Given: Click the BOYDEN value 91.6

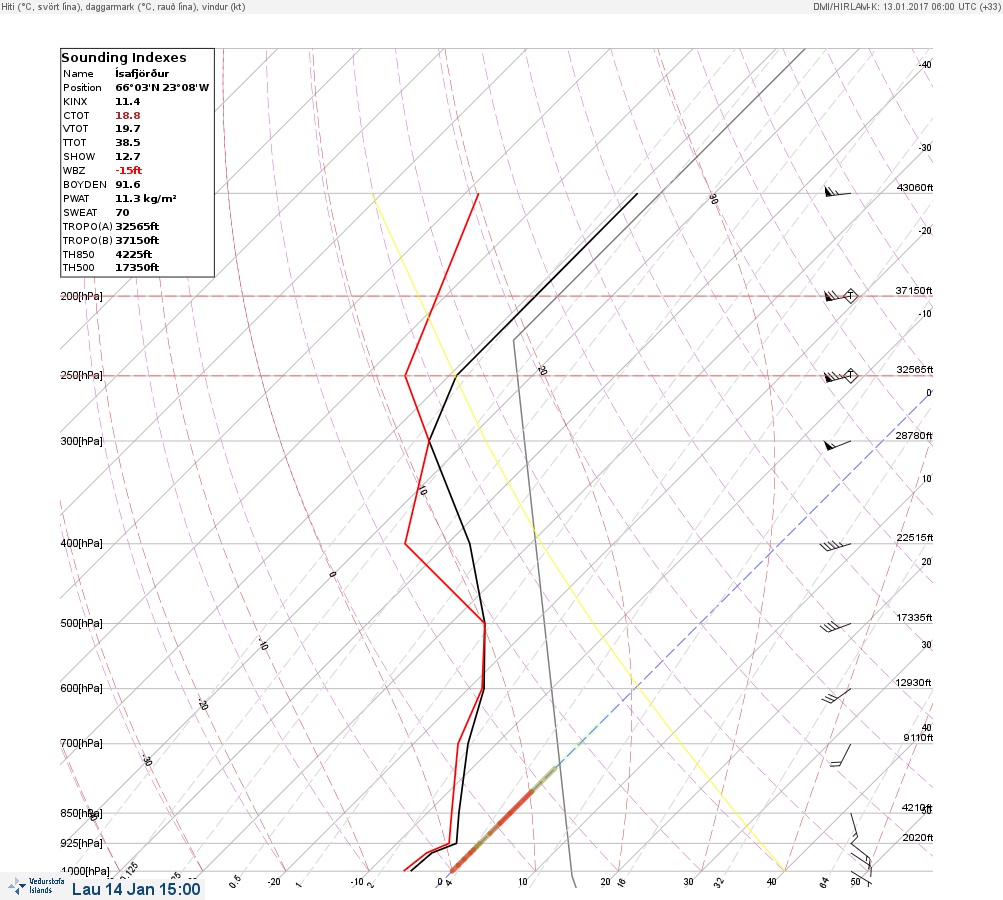Looking at the screenshot, I should point(127,184).
